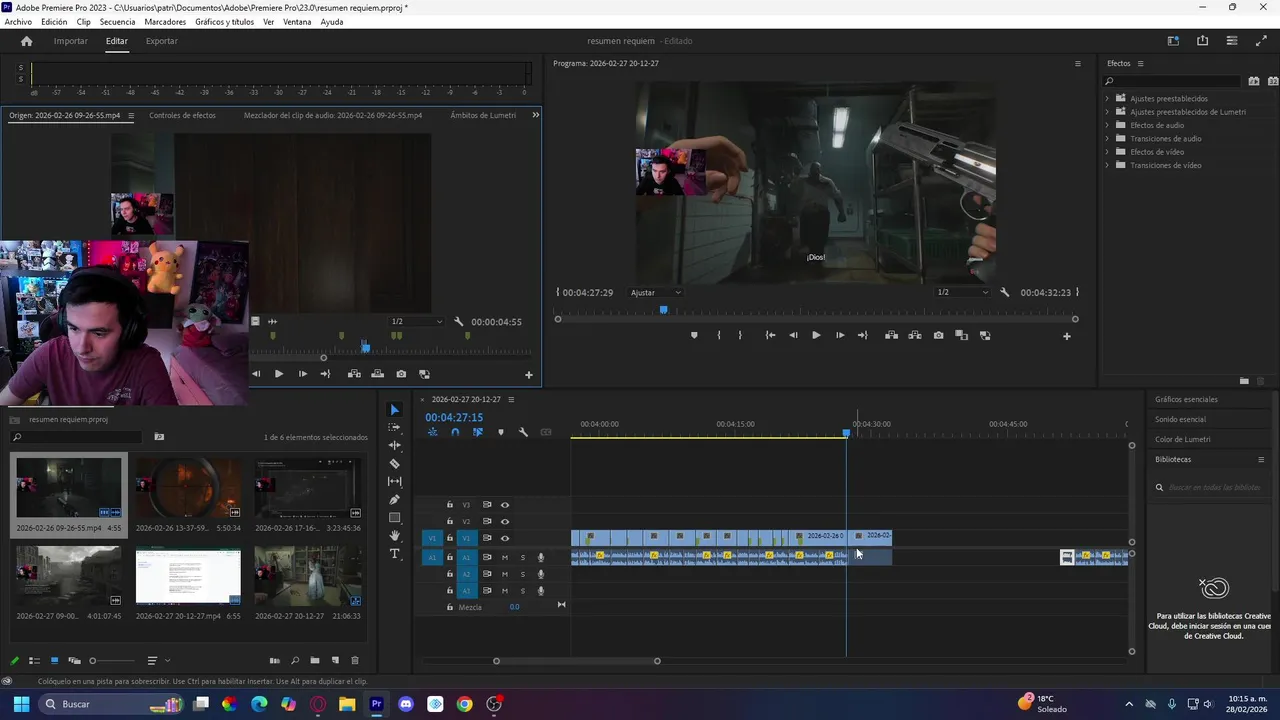Select the Hand tool
This screenshot has height=720, width=1280.
(394, 536)
